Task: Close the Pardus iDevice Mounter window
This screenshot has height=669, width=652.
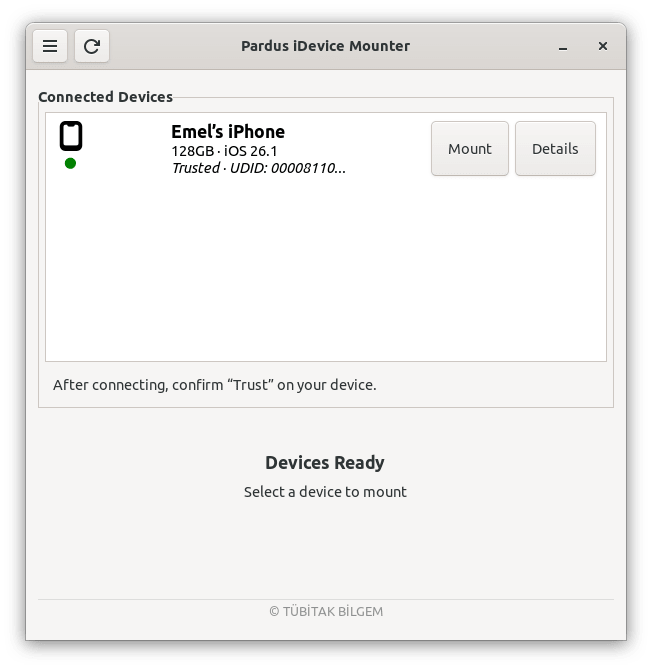Action: pyautogui.click(x=603, y=46)
